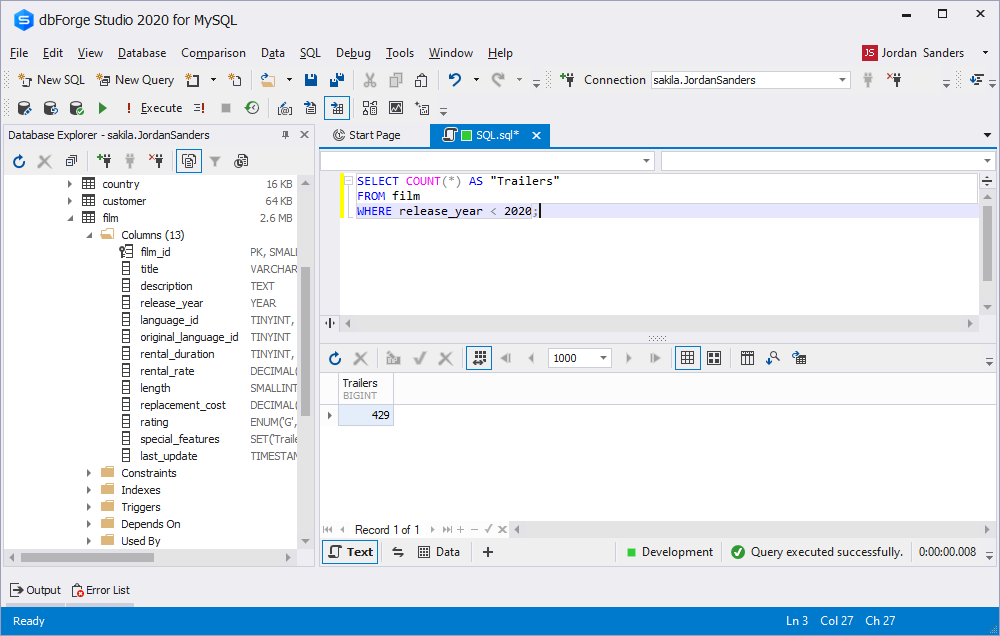Select the release_year column in the tree
The width and height of the screenshot is (1000, 636).
click(x=171, y=303)
